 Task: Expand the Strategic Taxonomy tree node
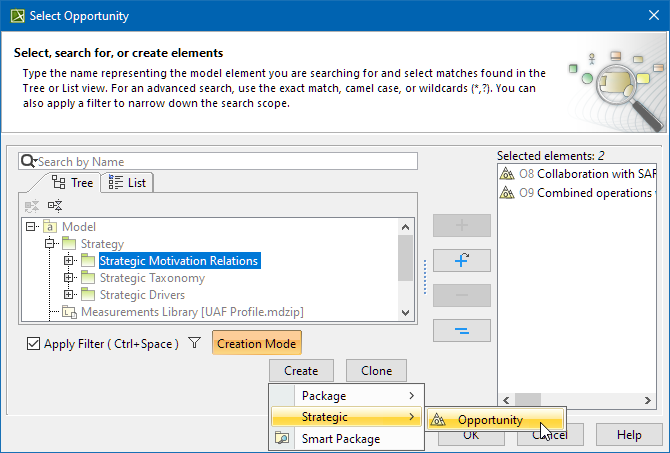point(69,278)
